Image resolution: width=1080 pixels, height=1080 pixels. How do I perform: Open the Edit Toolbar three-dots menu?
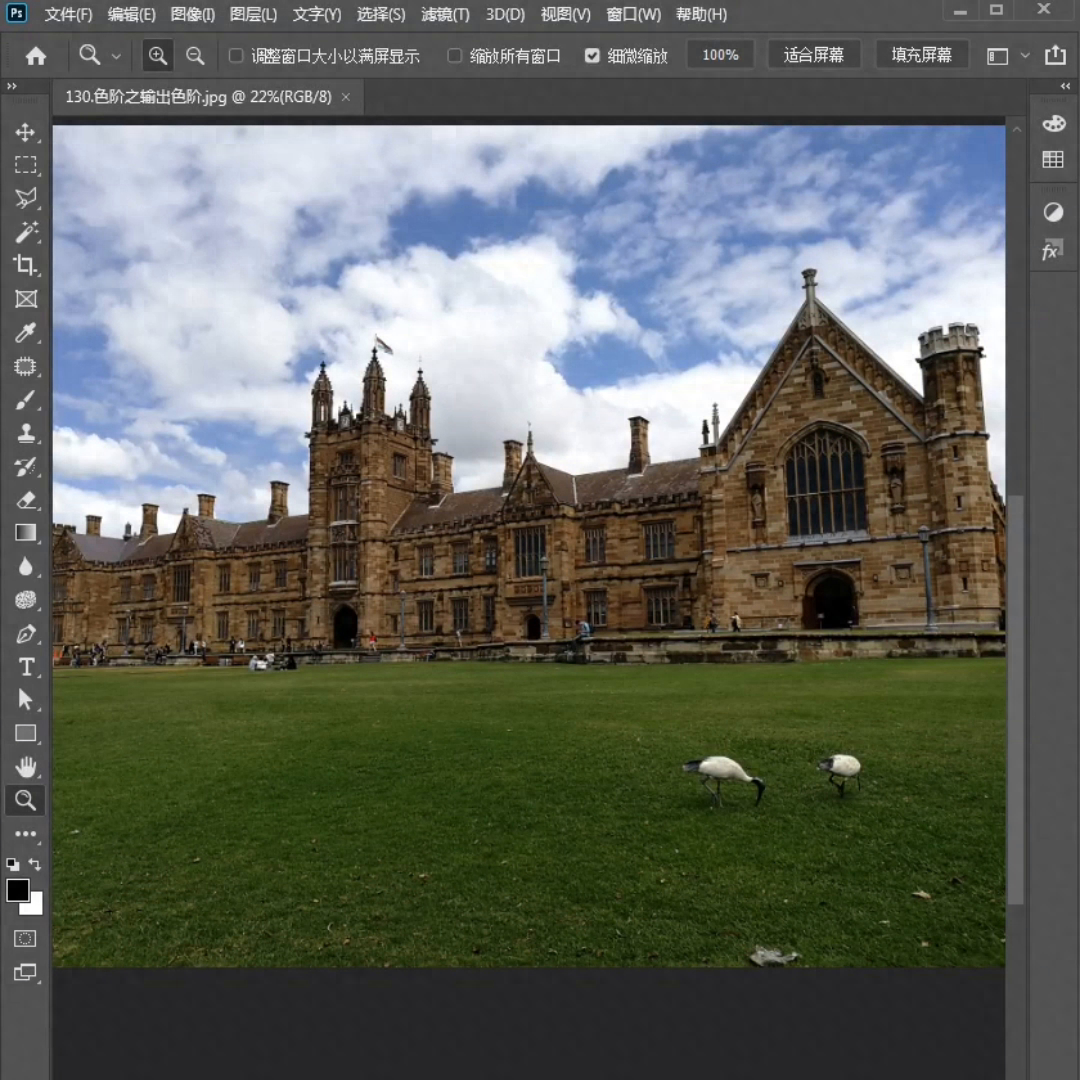point(25,834)
